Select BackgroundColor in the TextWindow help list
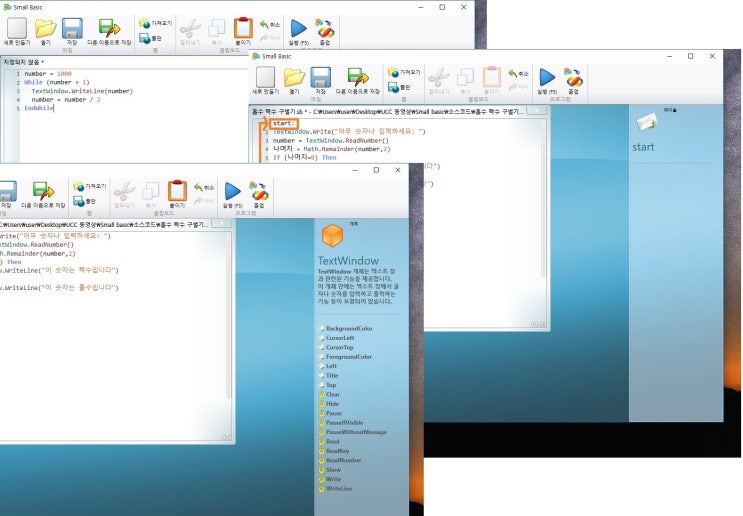The height and width of the screenshot is (516, 743). pos(348,328)
